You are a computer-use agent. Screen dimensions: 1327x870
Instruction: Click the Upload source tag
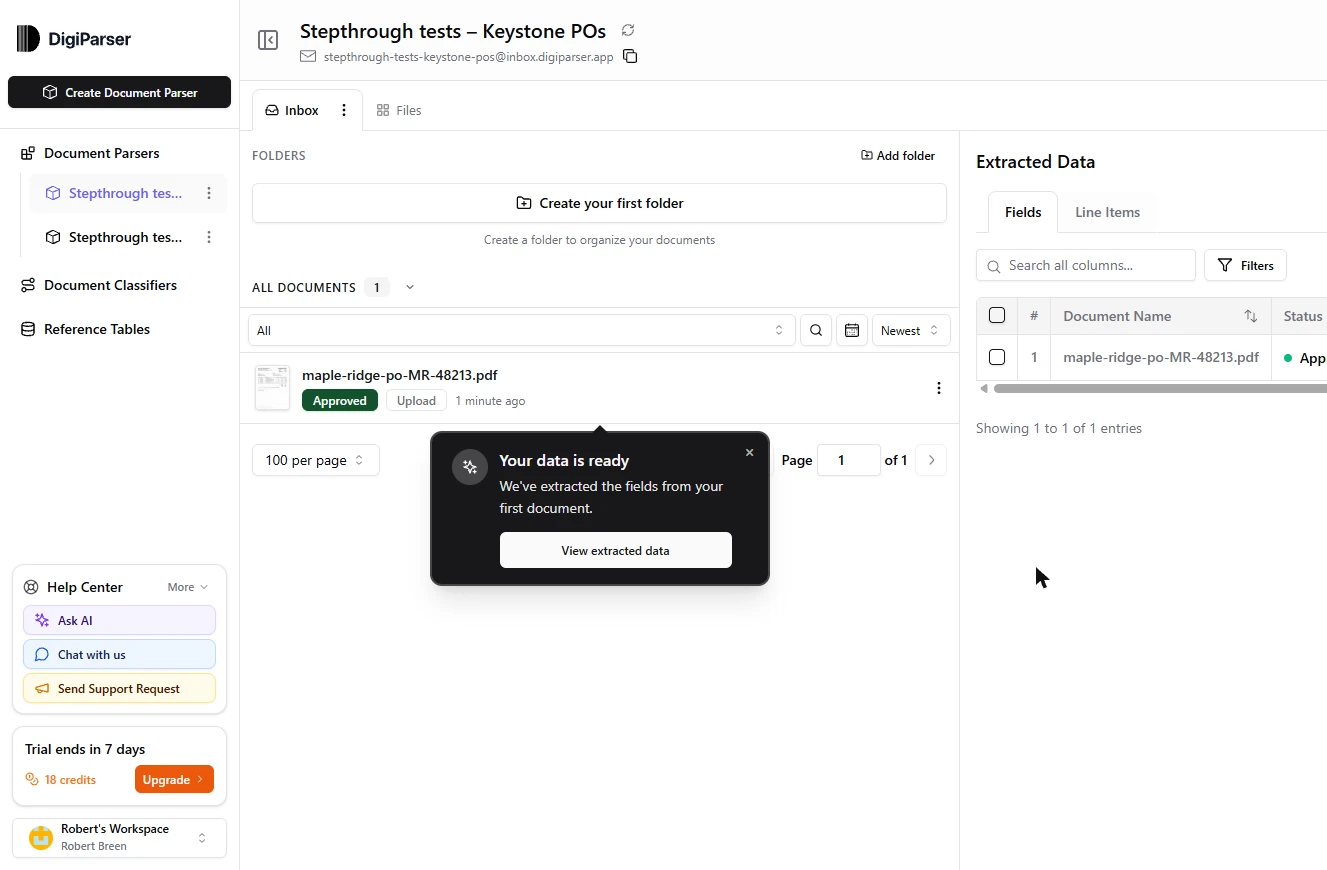tap(416, 400)
